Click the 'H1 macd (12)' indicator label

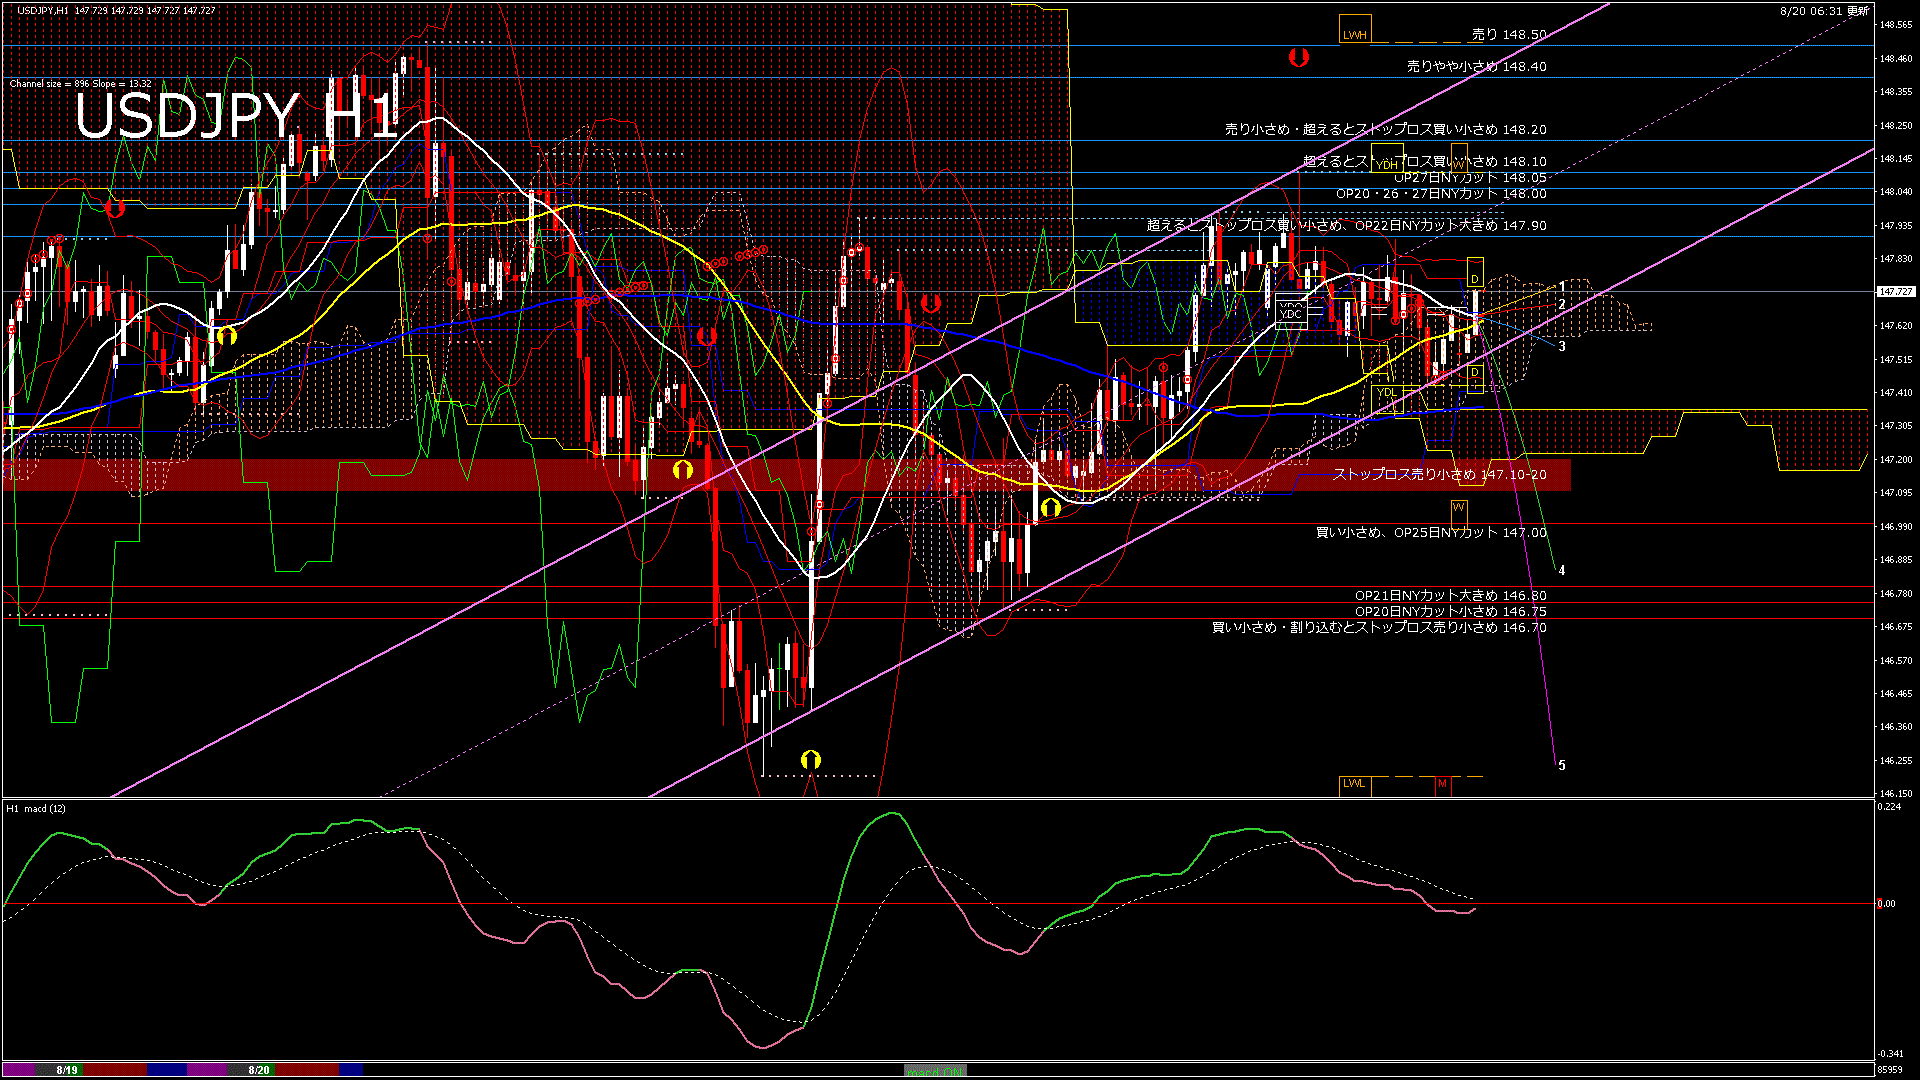point(36,808)
